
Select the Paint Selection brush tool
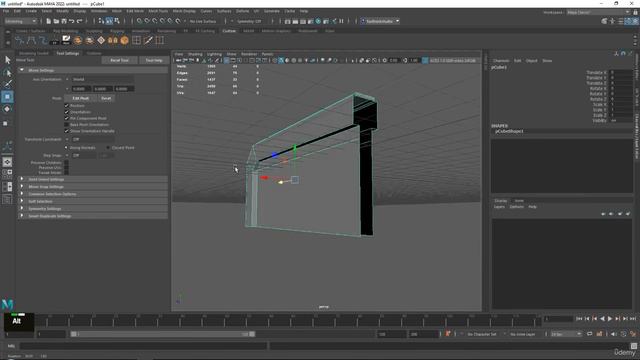tap(7, 84)
